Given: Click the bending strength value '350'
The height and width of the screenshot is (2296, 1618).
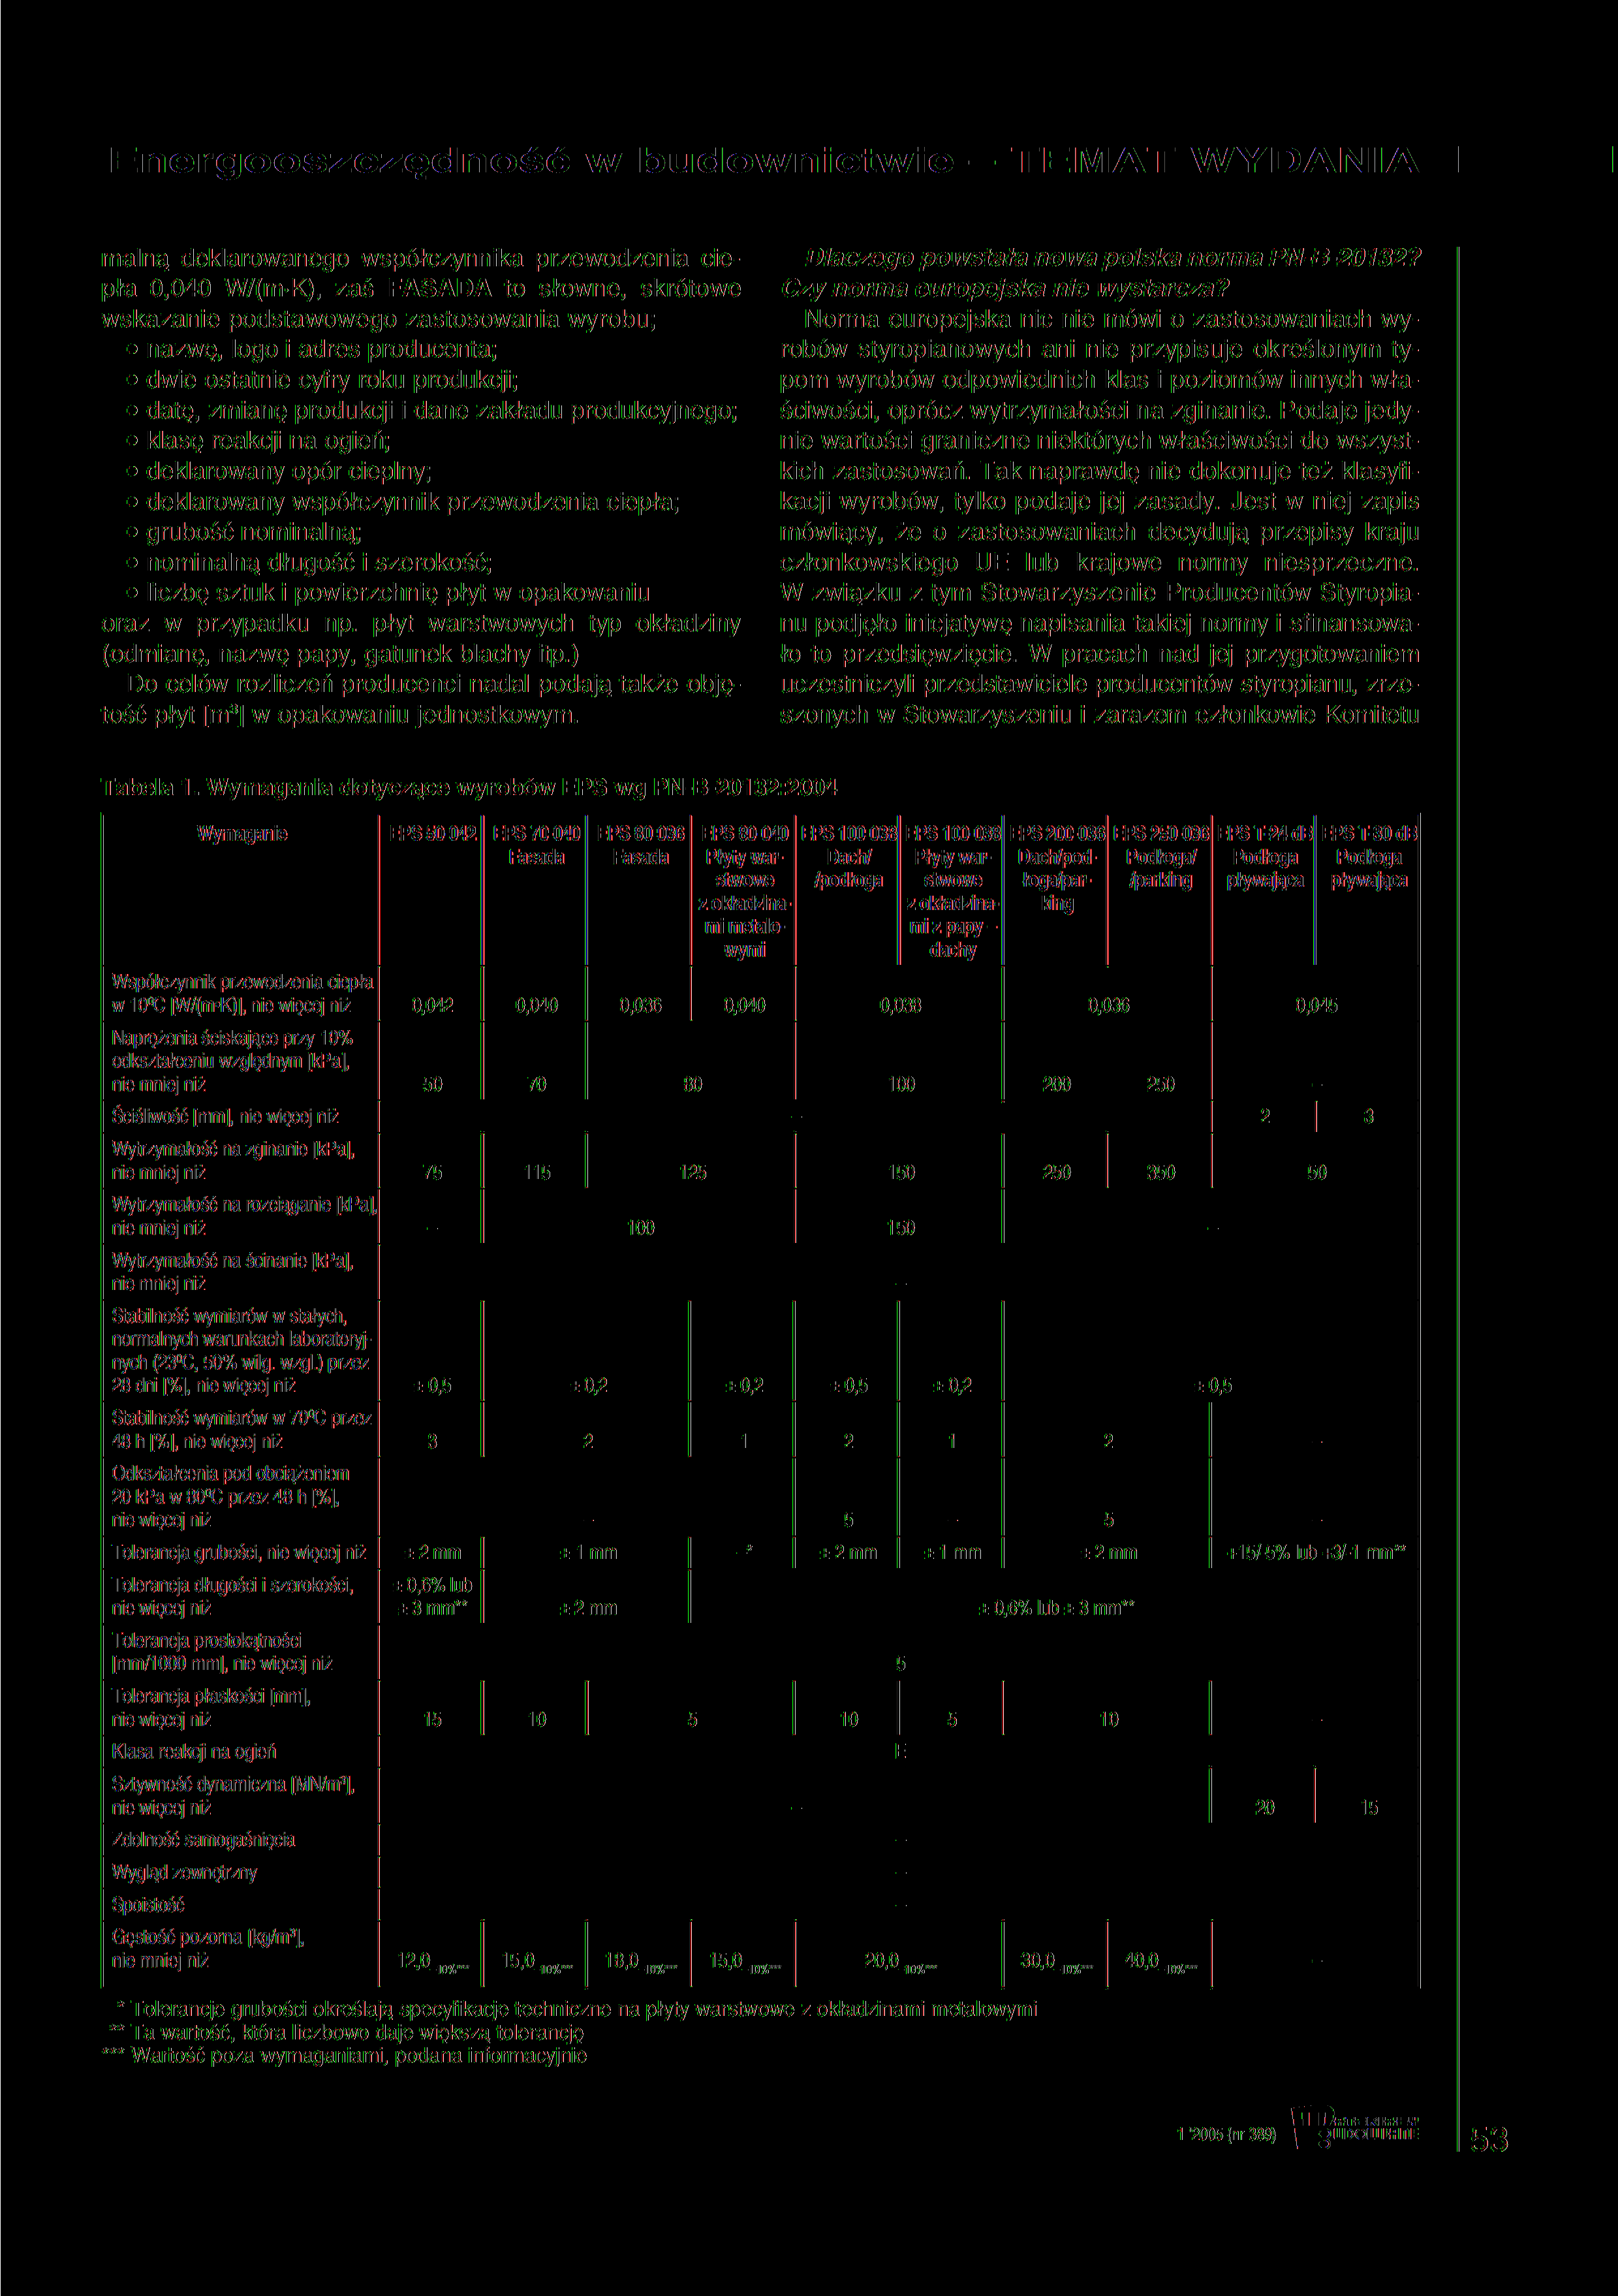Looking at the screenshot, I should (x=1160, y=1173).
